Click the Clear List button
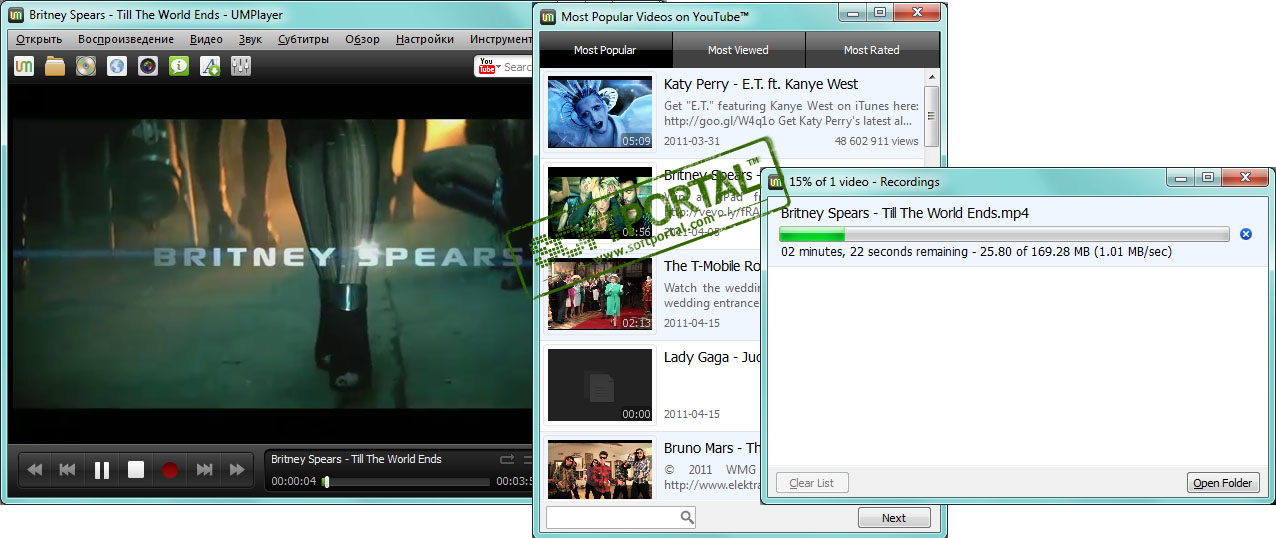 pos(812,483)
